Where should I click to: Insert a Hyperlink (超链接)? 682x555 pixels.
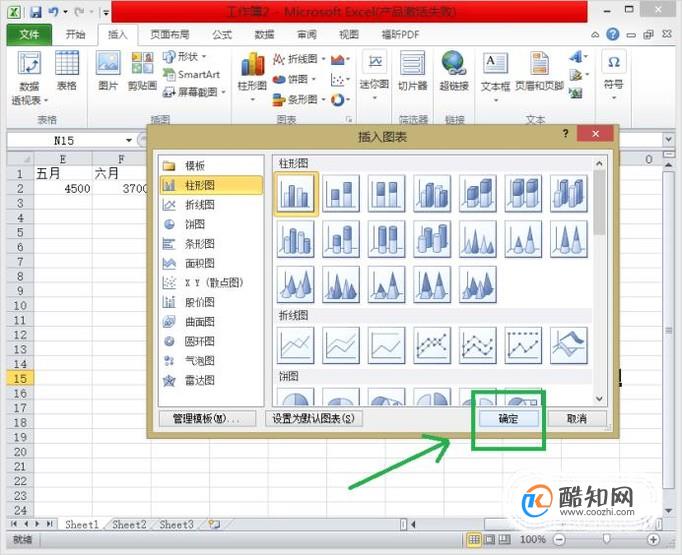(454, 71)
